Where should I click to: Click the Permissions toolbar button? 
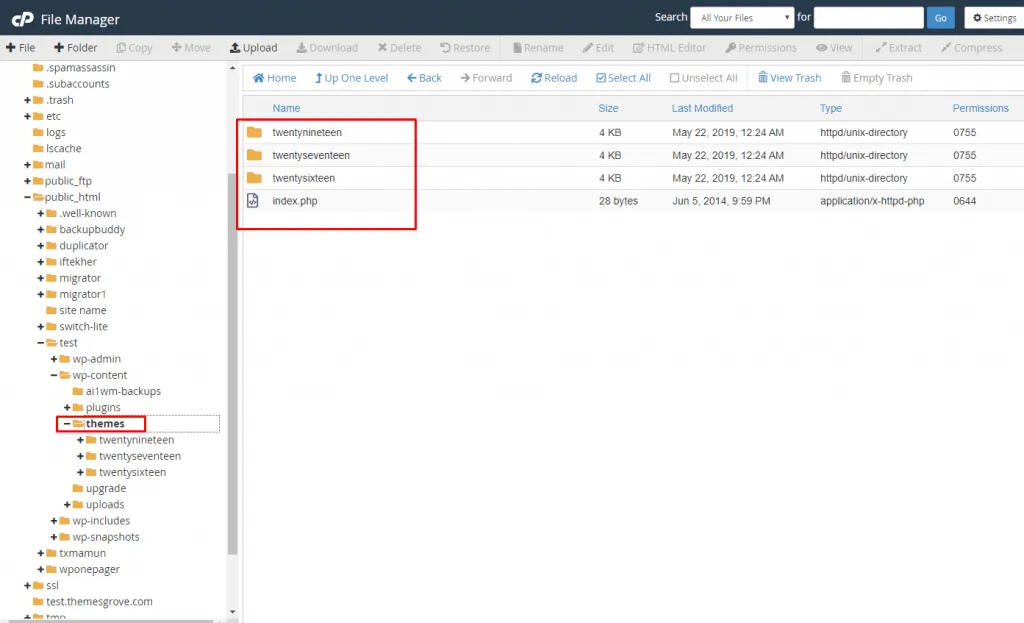pyautogui.click(x=761, y=48)
